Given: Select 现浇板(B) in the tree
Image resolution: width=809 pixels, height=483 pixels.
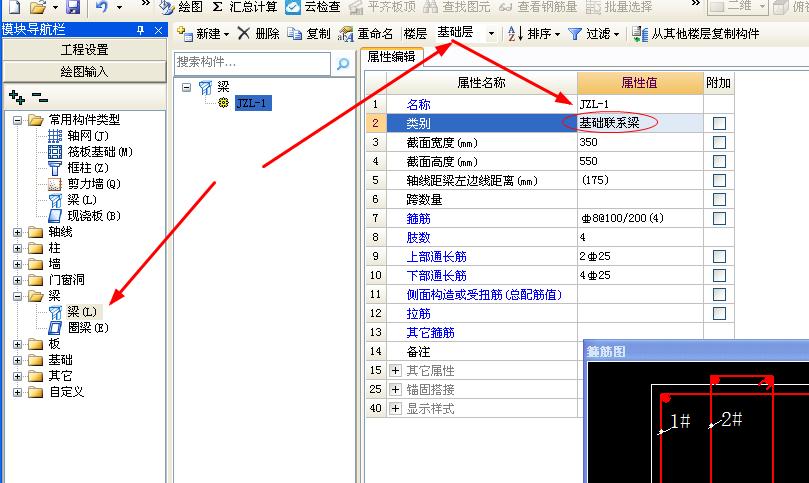Looking at the screenshot, I should coord(84,216).
